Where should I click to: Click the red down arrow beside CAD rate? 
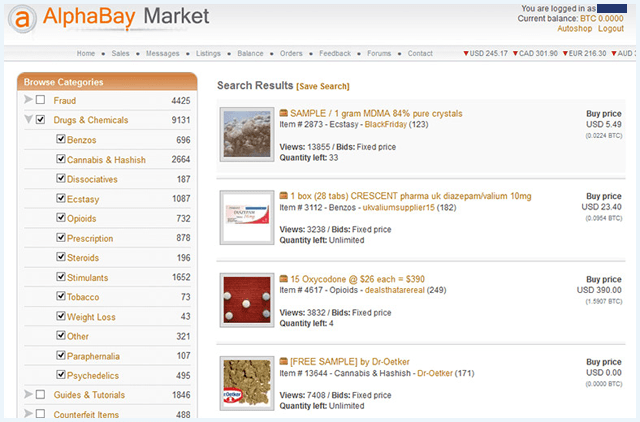point(515,53)
